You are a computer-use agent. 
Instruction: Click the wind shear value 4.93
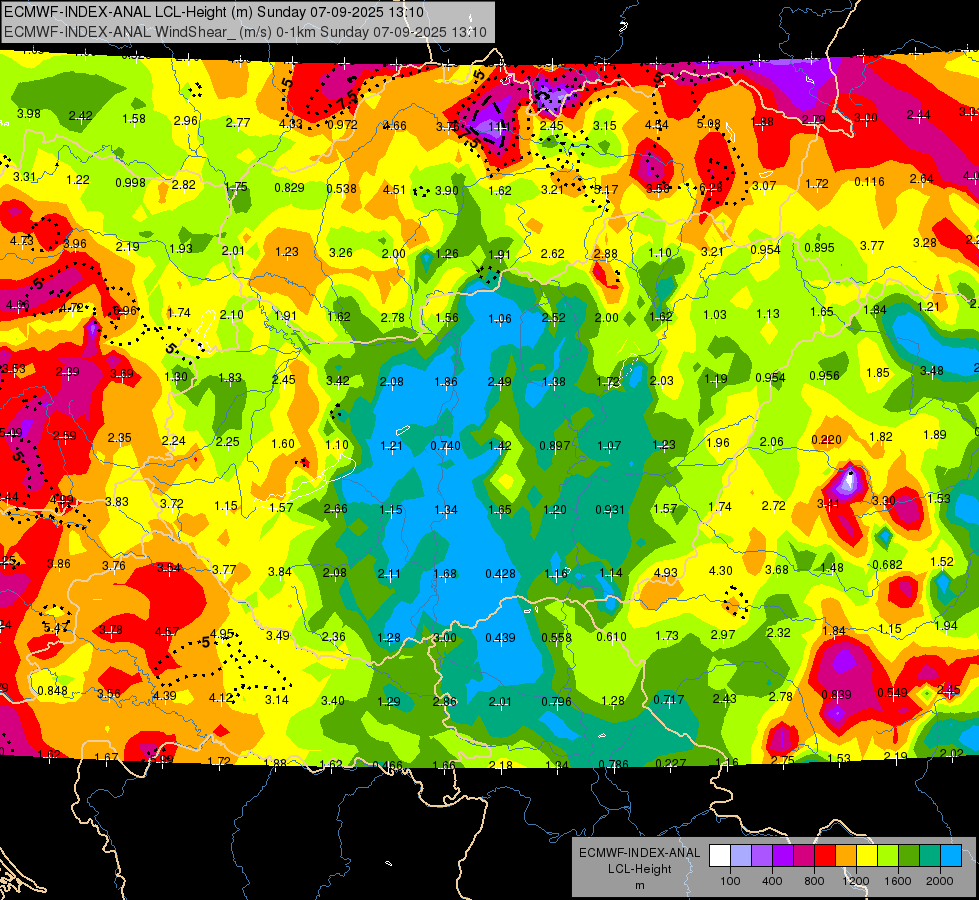click(666, 572)
